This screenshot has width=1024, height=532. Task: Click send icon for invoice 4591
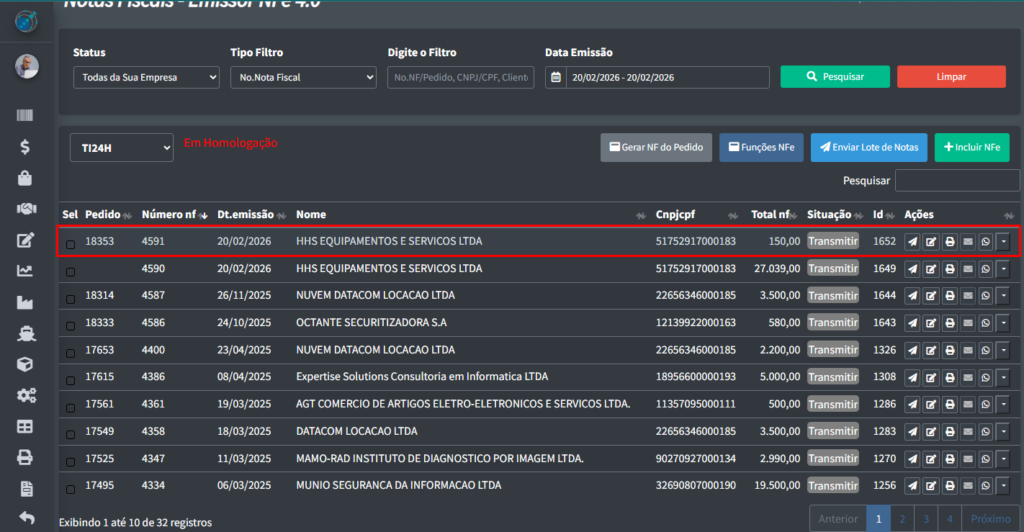pyautogui.click(x=912, y=242)
